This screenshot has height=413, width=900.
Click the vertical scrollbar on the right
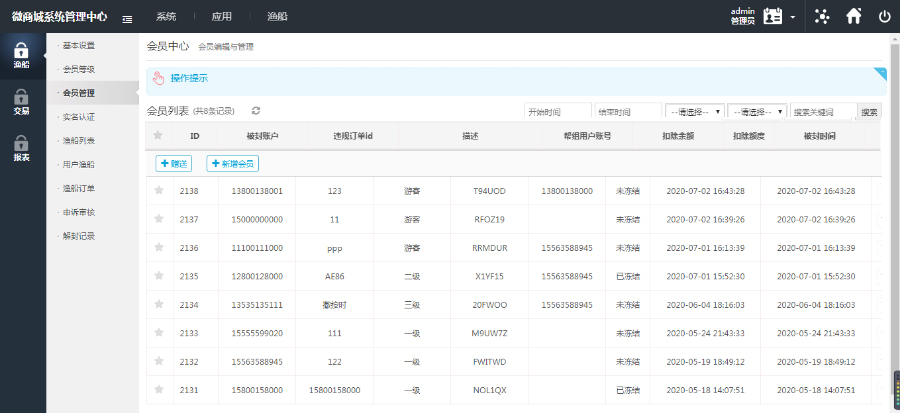(x=894, y=200)
